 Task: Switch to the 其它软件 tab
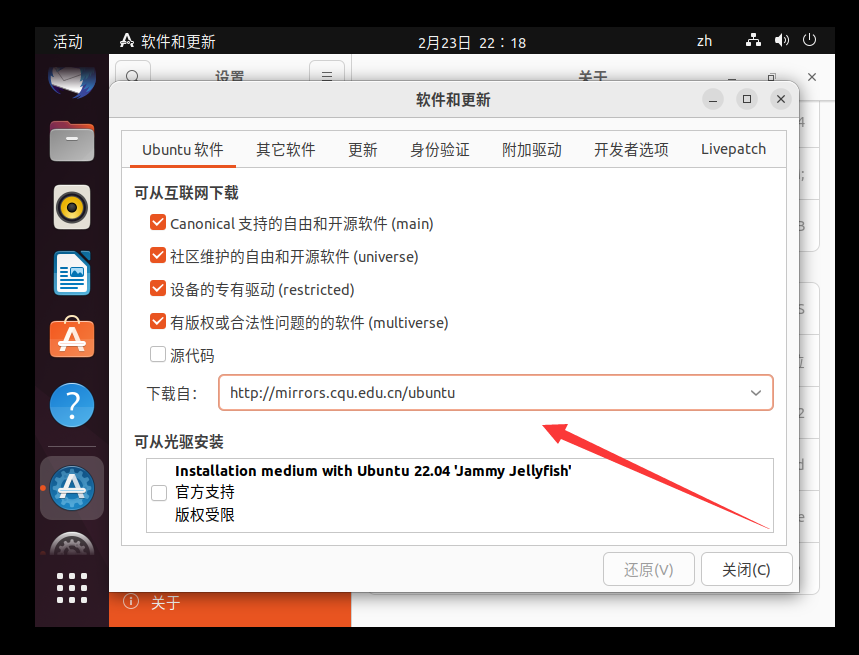(285, 150)
